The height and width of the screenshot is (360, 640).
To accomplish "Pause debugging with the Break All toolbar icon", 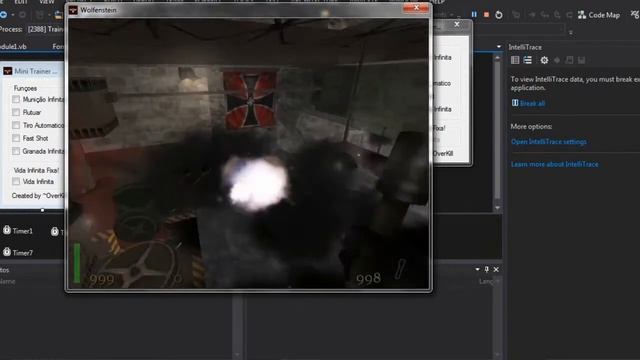I will coord(474,15).
